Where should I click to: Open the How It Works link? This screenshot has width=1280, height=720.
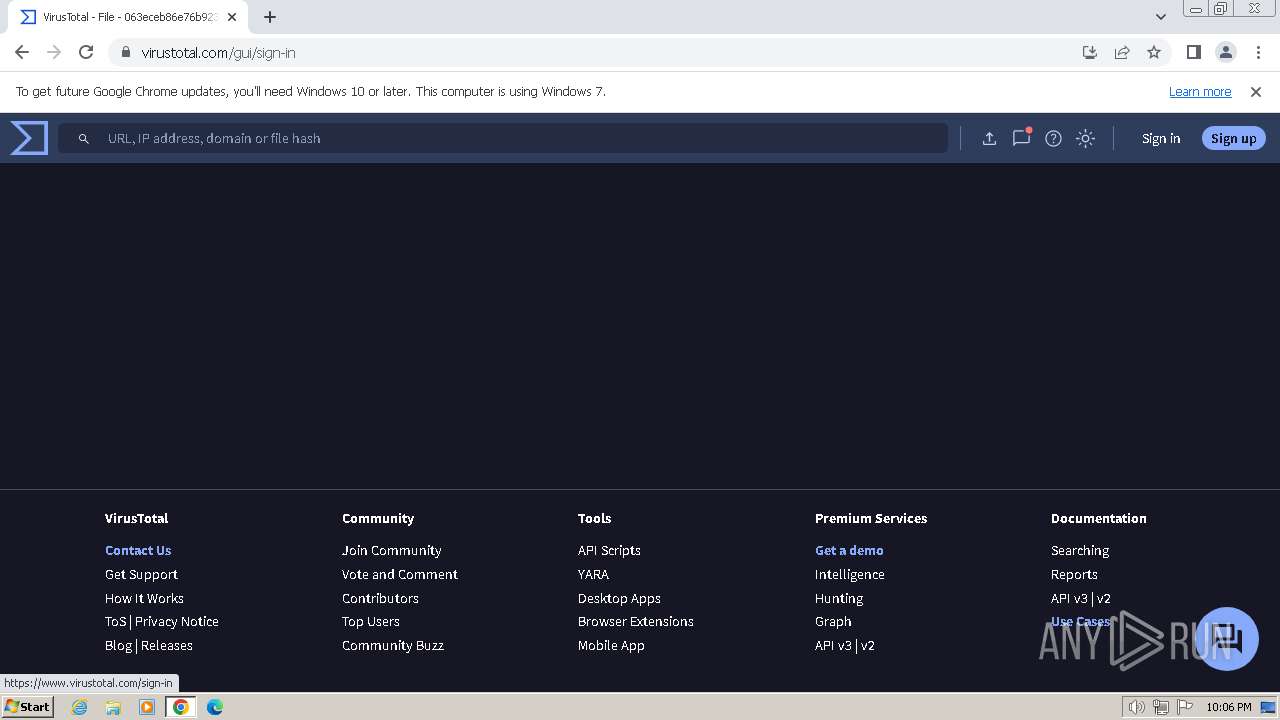(144, 598)
